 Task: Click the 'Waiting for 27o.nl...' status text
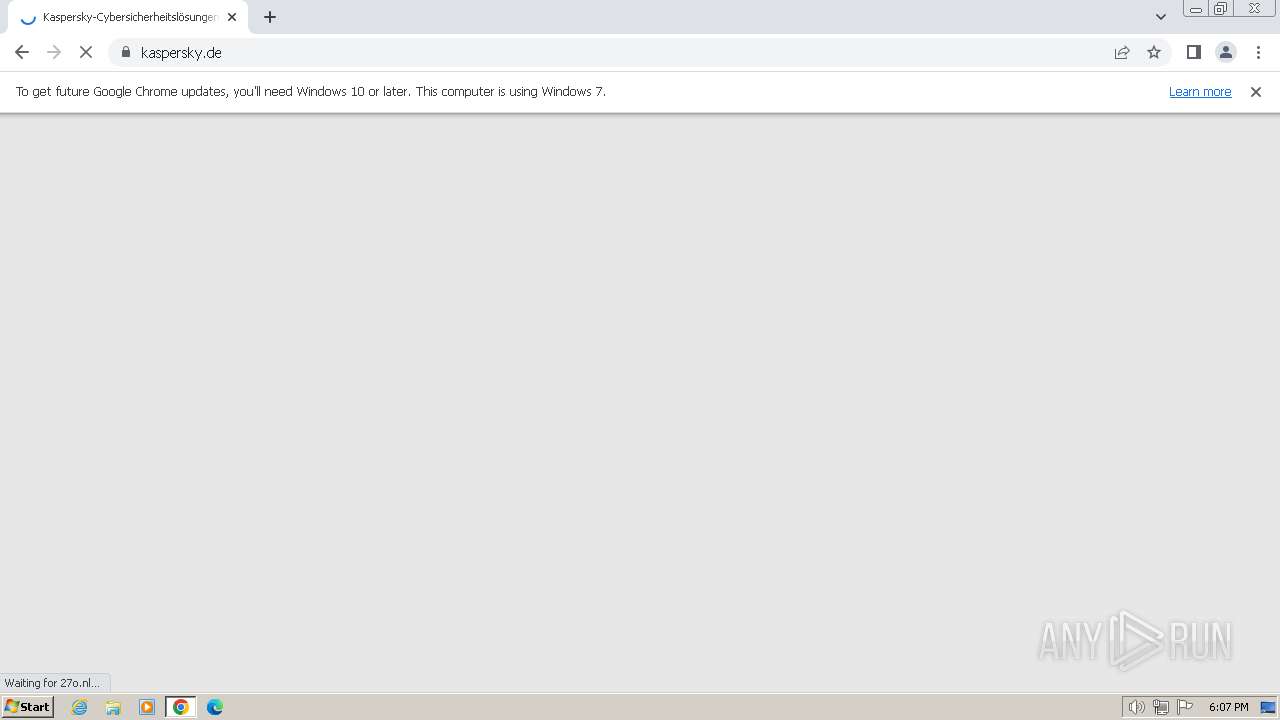pyautogui.click(x=53, y=683)
